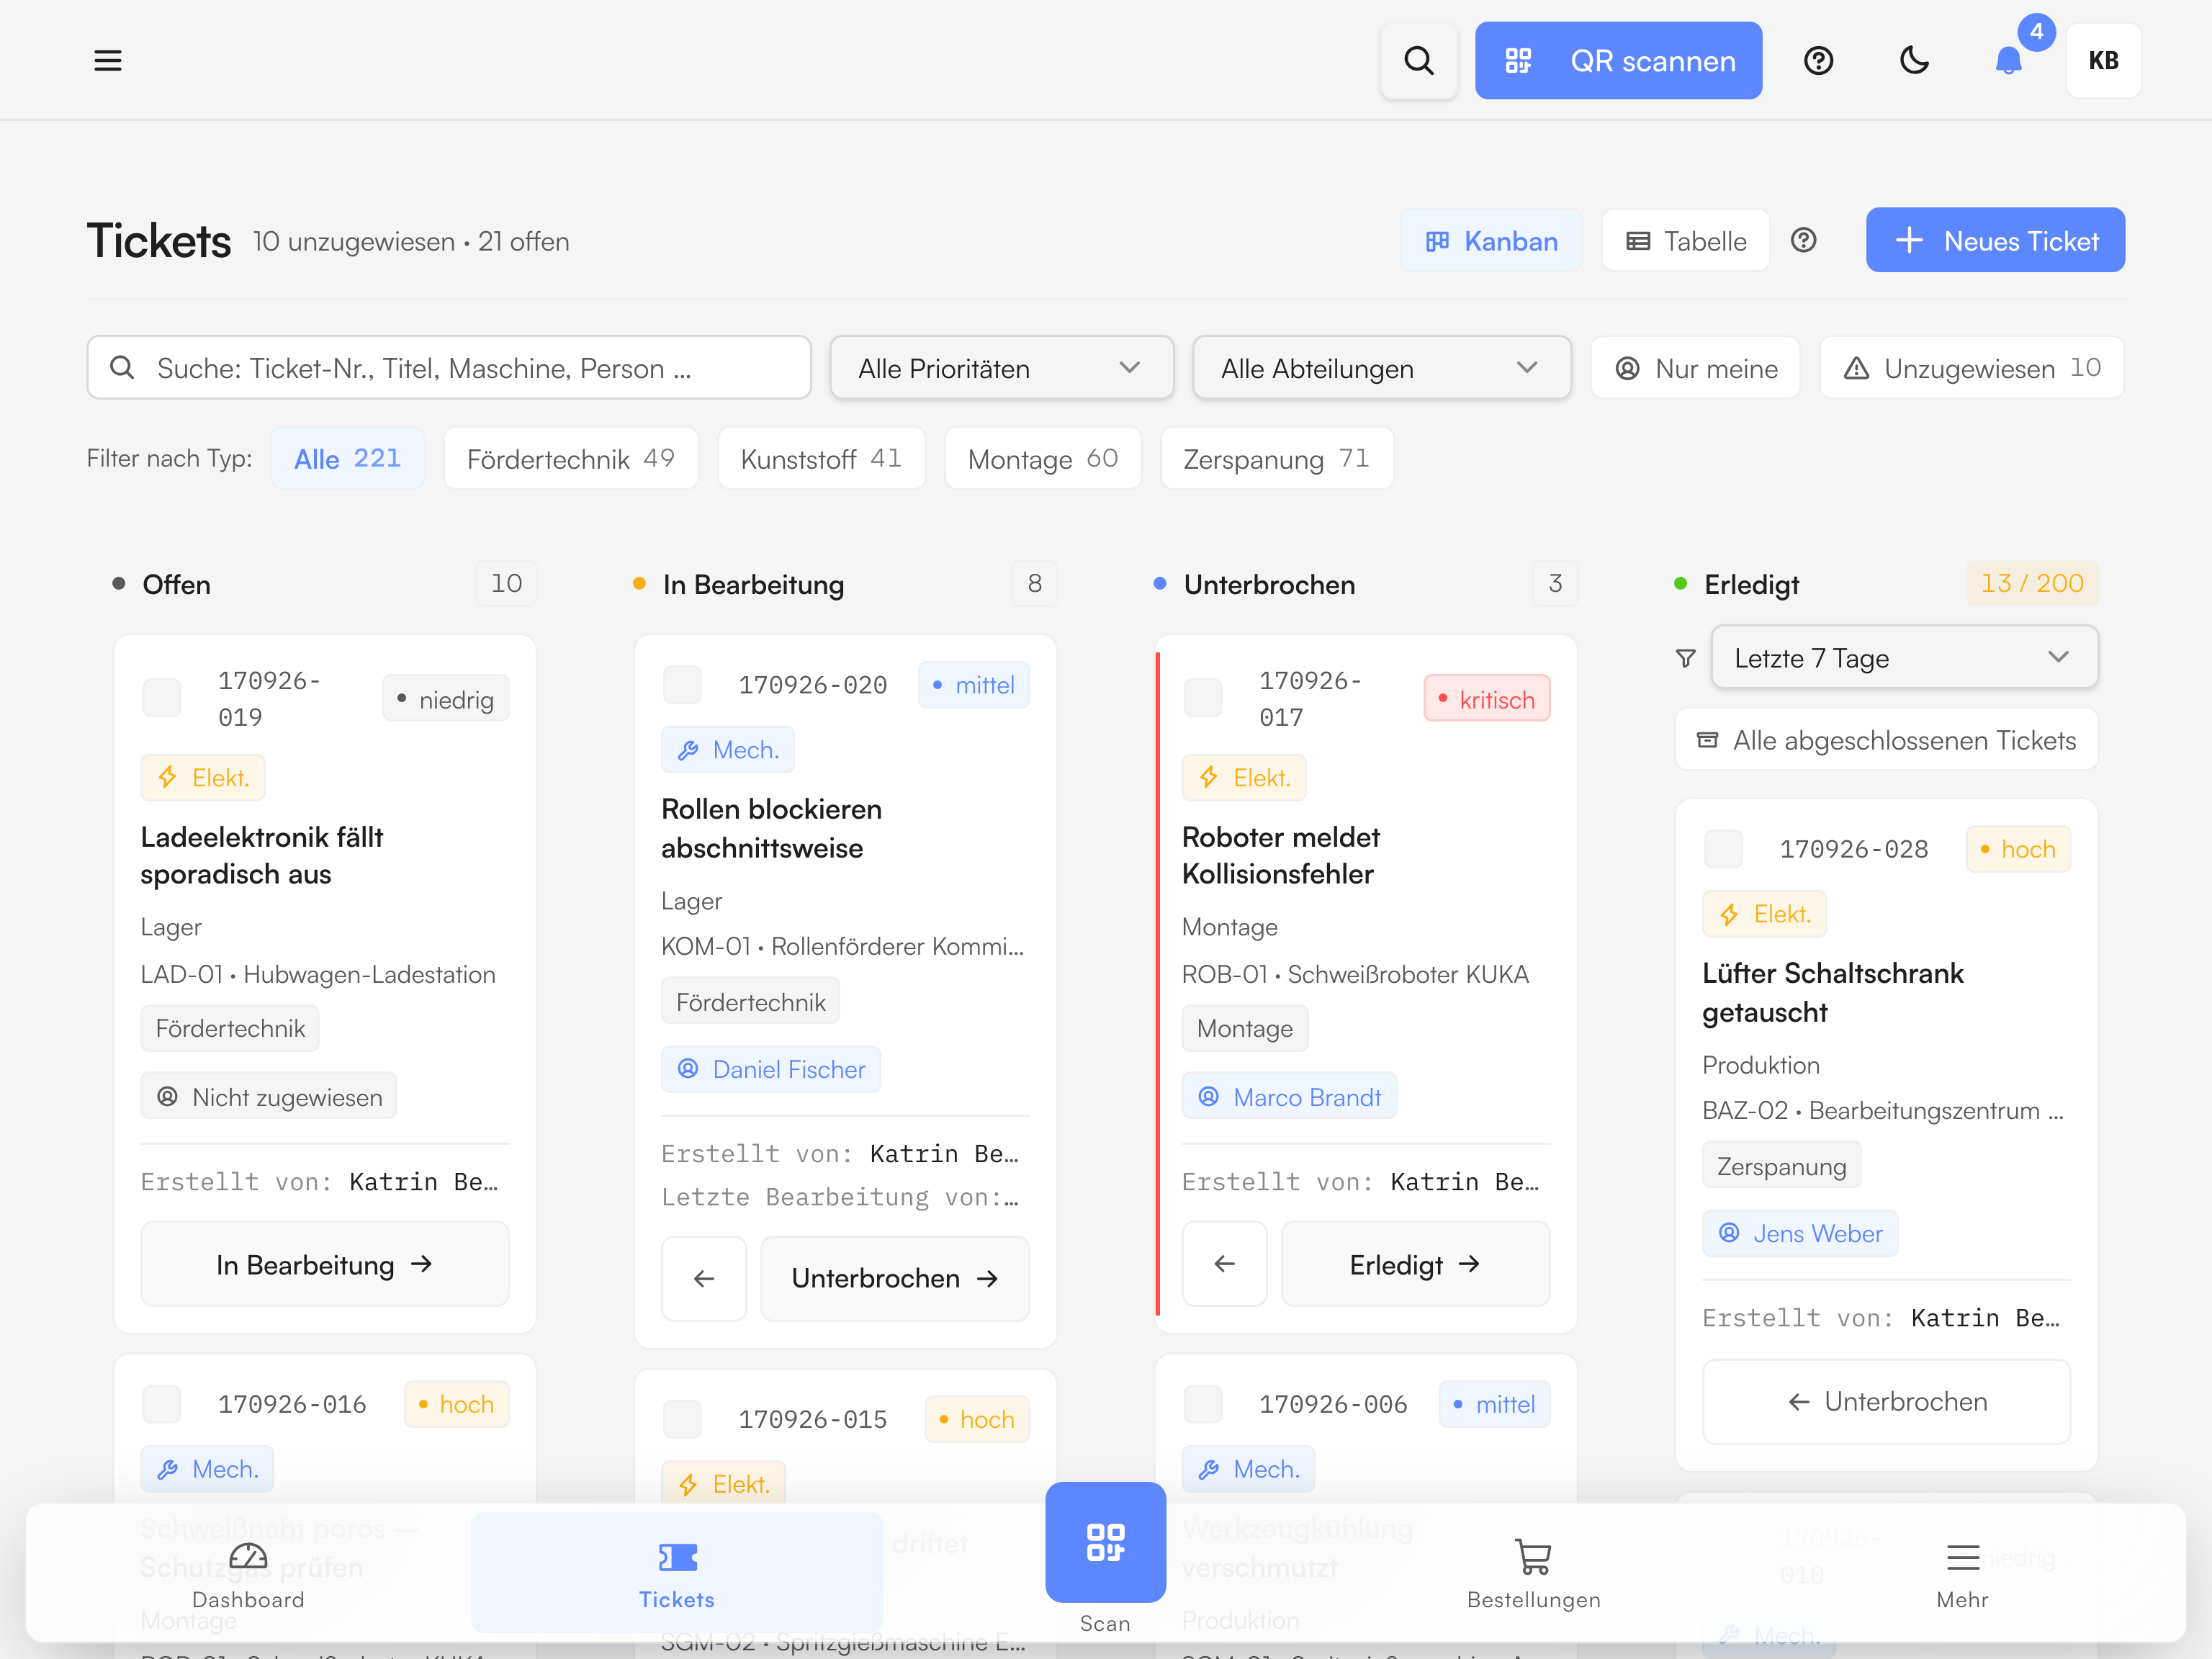The height and width of the screenshot is (1659, 2212).
Task: Click the search magnifier icon in header
Action: [1418, 61]
